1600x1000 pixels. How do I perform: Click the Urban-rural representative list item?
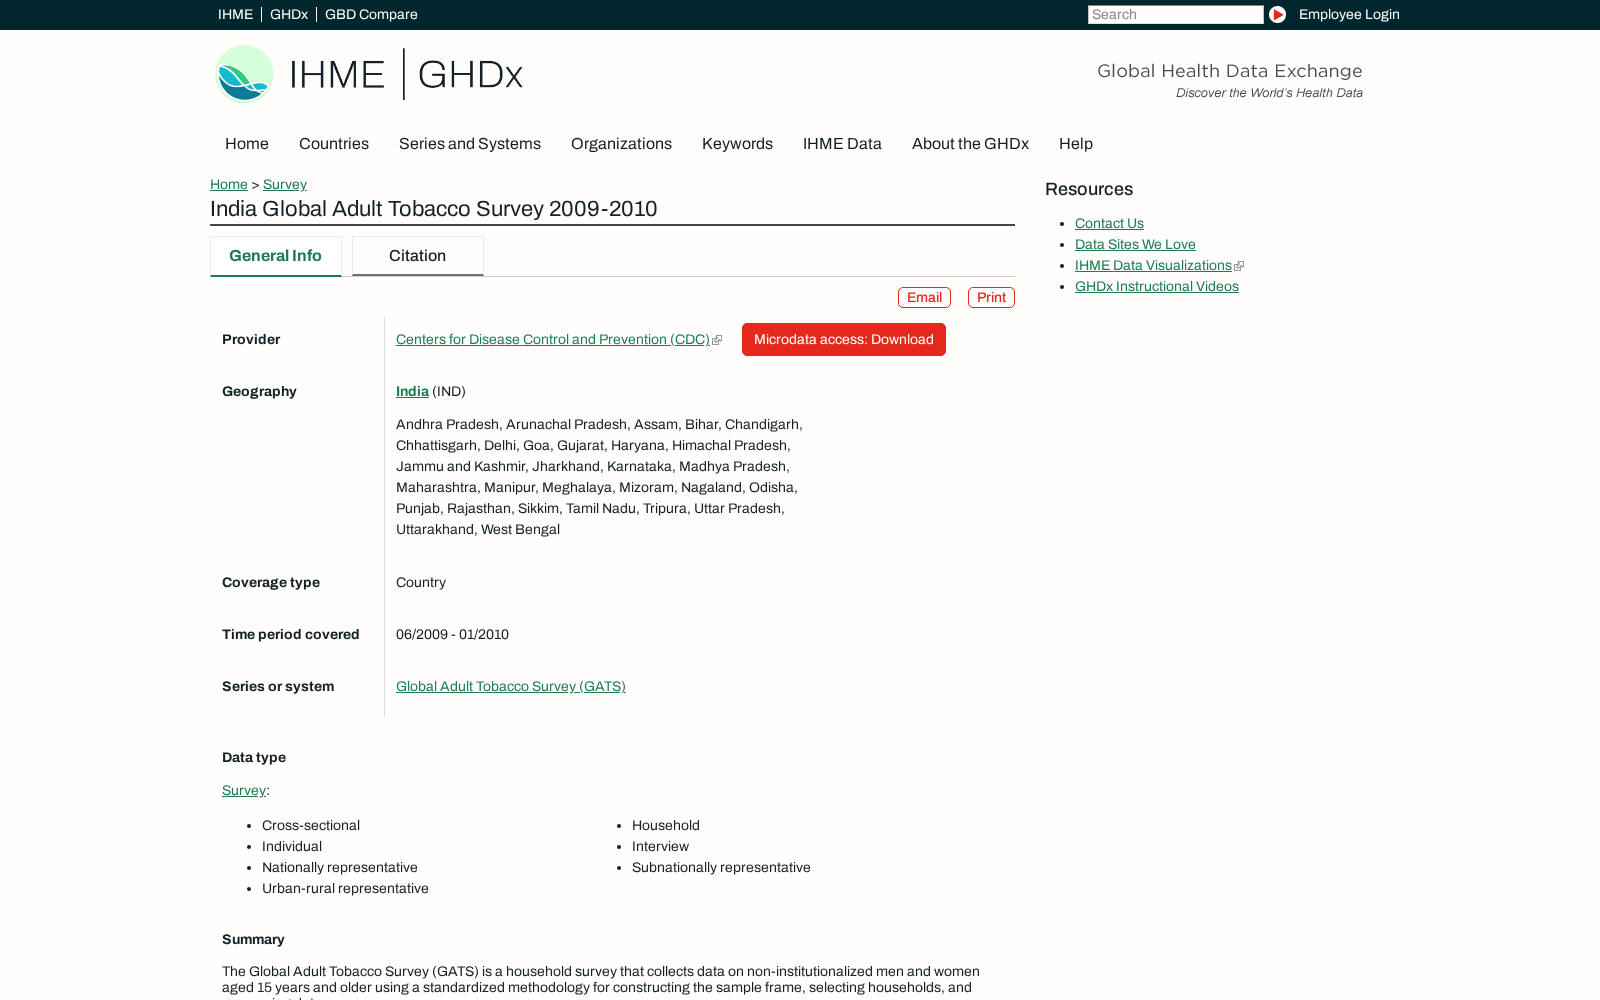click(x=345, y=889)
